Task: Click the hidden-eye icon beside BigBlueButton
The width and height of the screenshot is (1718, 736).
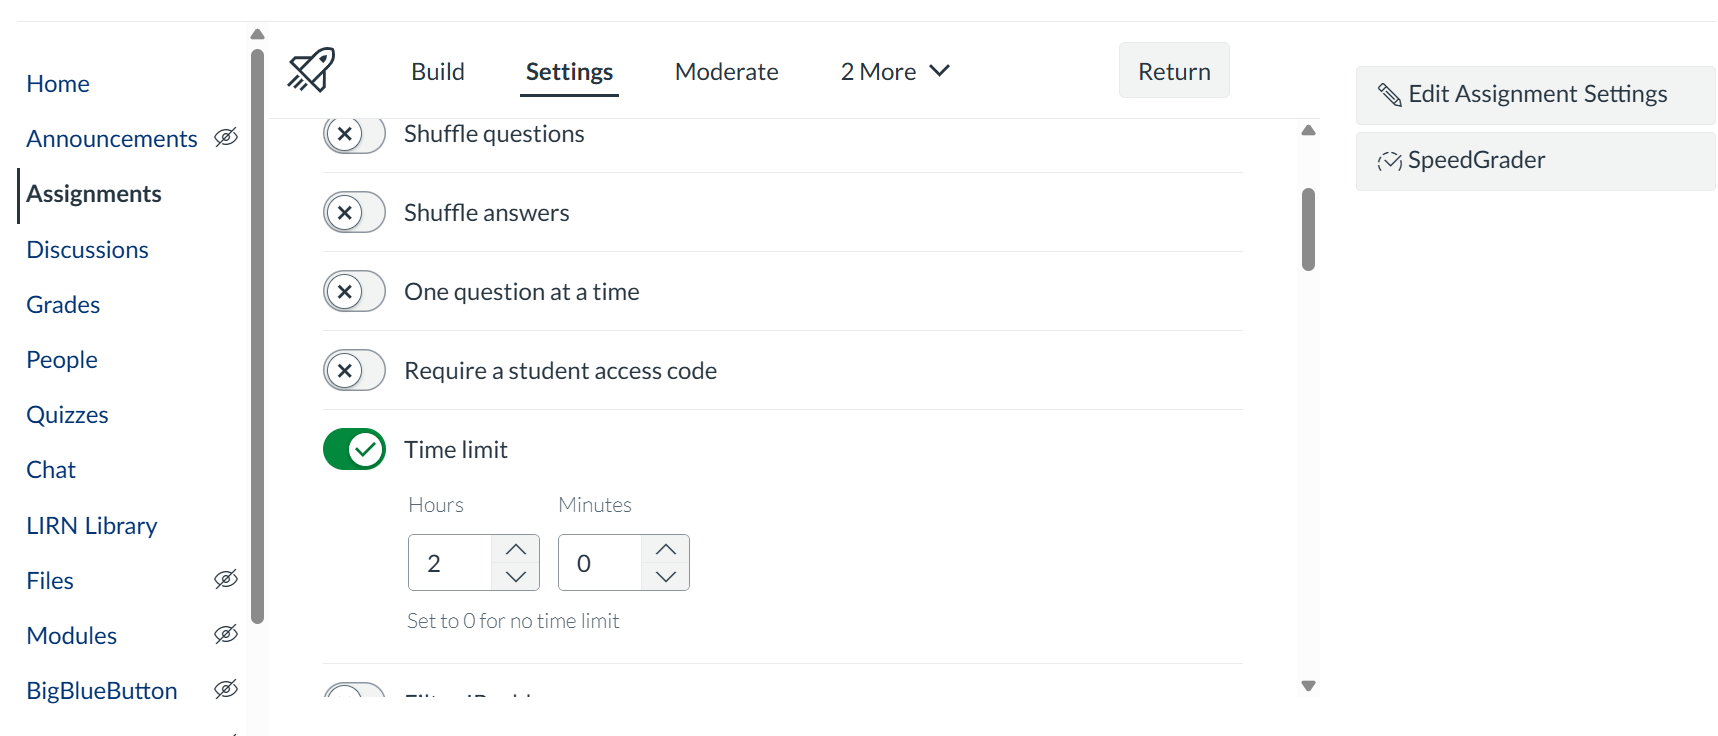Action: point(226,689)
